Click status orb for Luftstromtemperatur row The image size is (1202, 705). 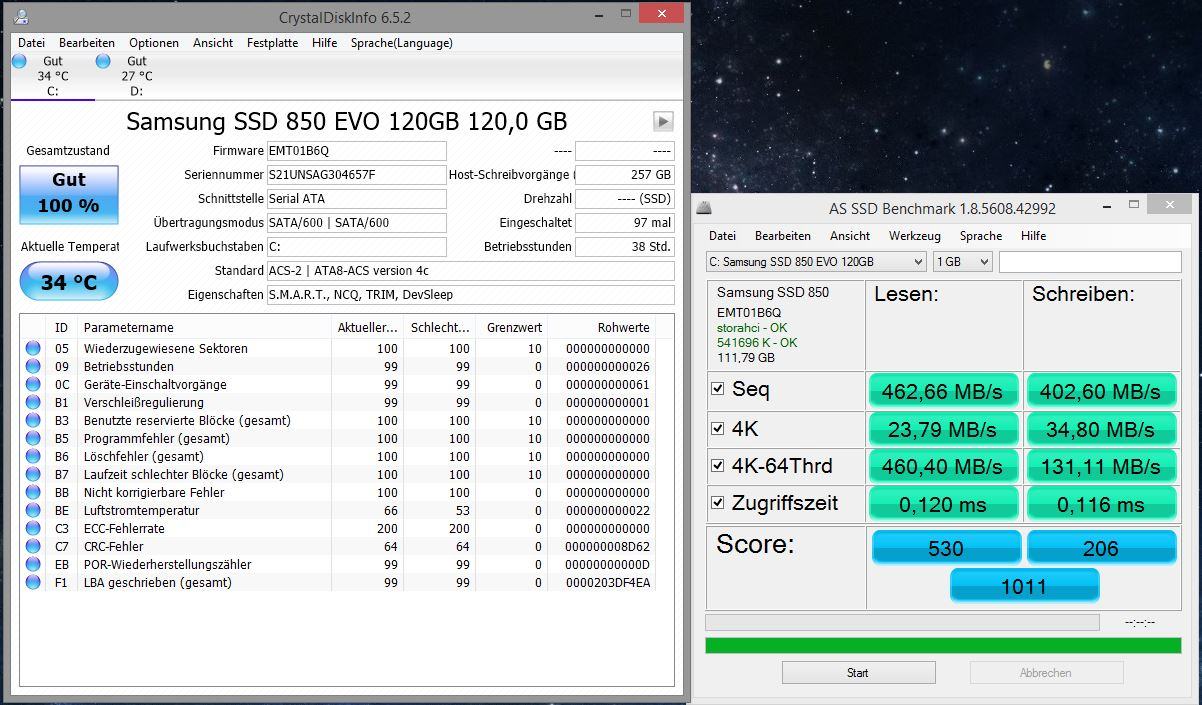pos(33,510)
